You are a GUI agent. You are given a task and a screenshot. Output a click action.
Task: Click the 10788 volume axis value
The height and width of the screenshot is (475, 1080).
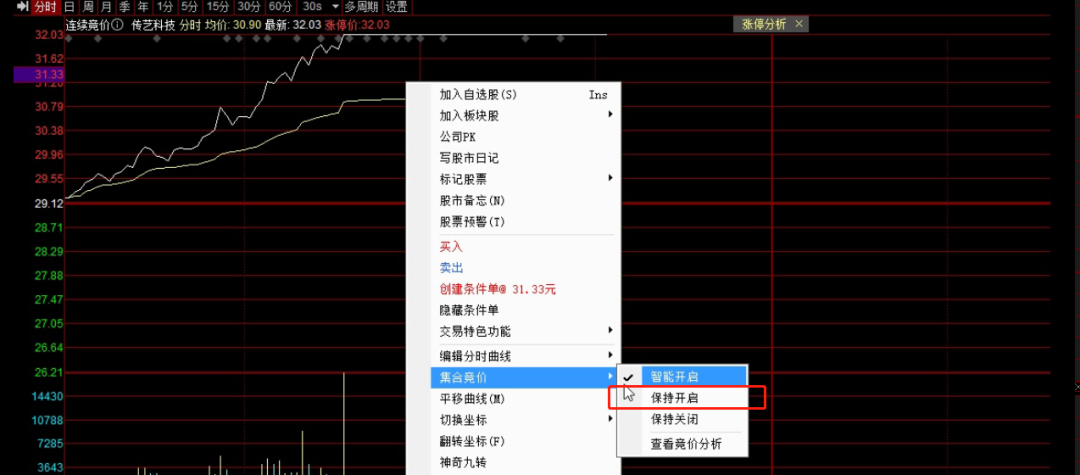coord(48,420)
